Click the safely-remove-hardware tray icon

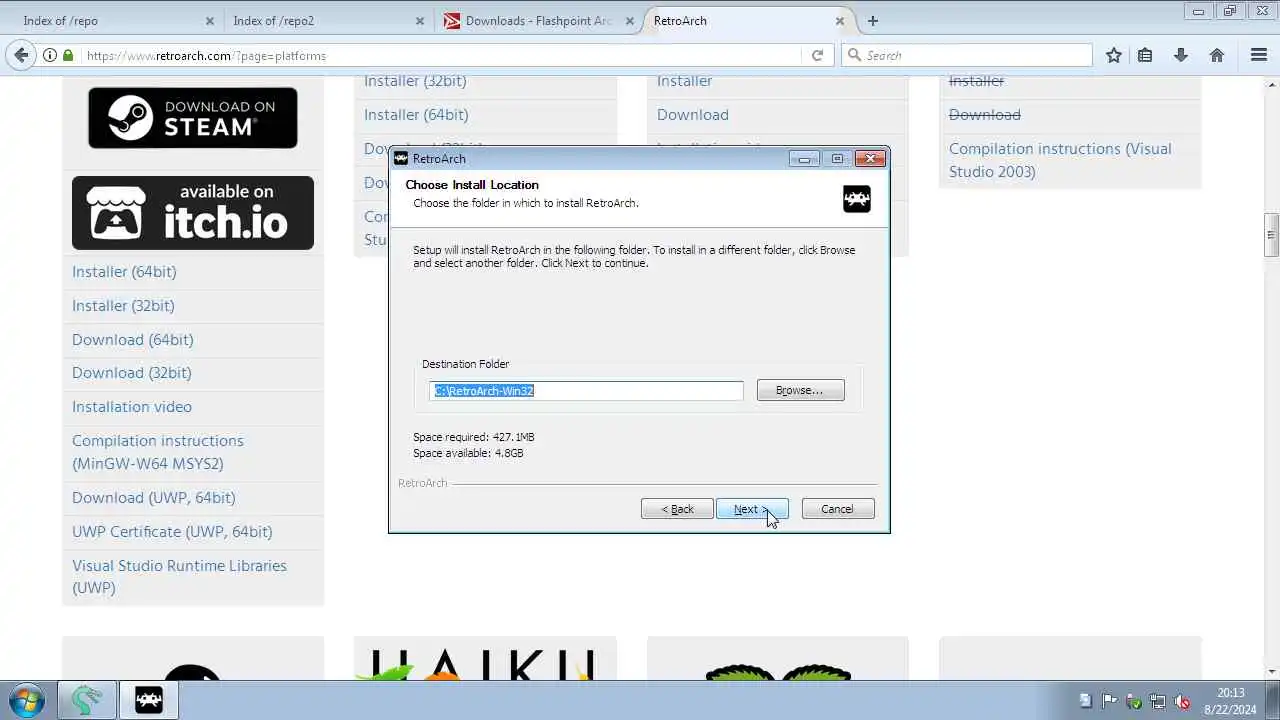point(1134,701)
